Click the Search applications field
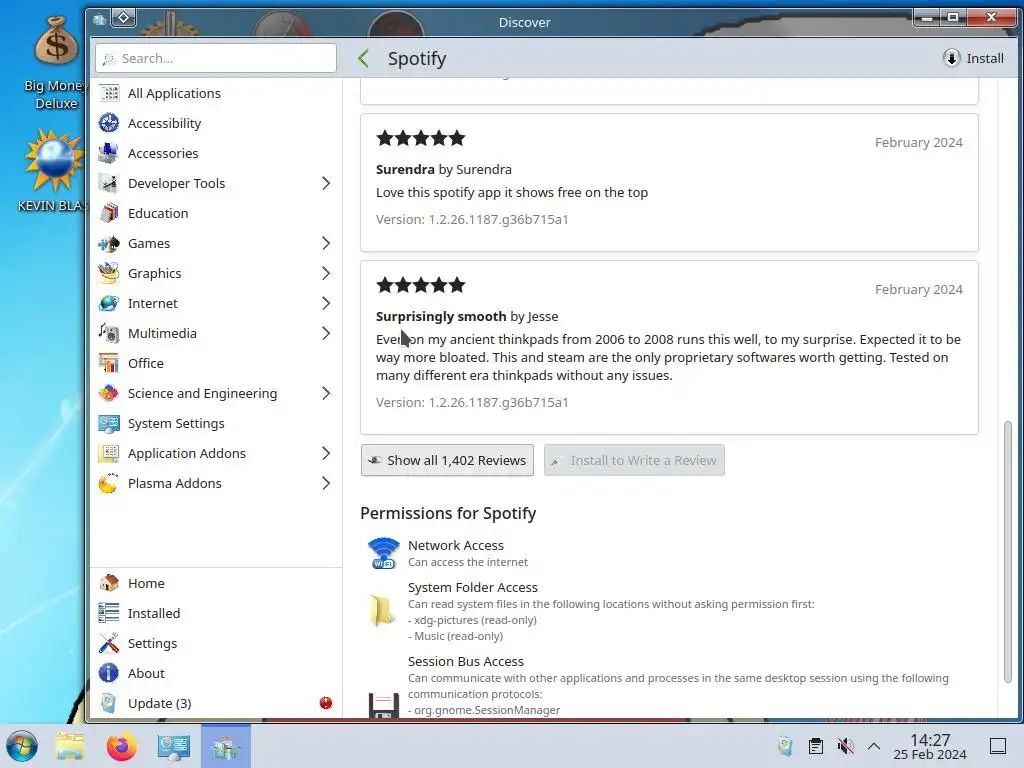Screen dimensions: 1024x768 pyautogui.click(x=216, y=58)
